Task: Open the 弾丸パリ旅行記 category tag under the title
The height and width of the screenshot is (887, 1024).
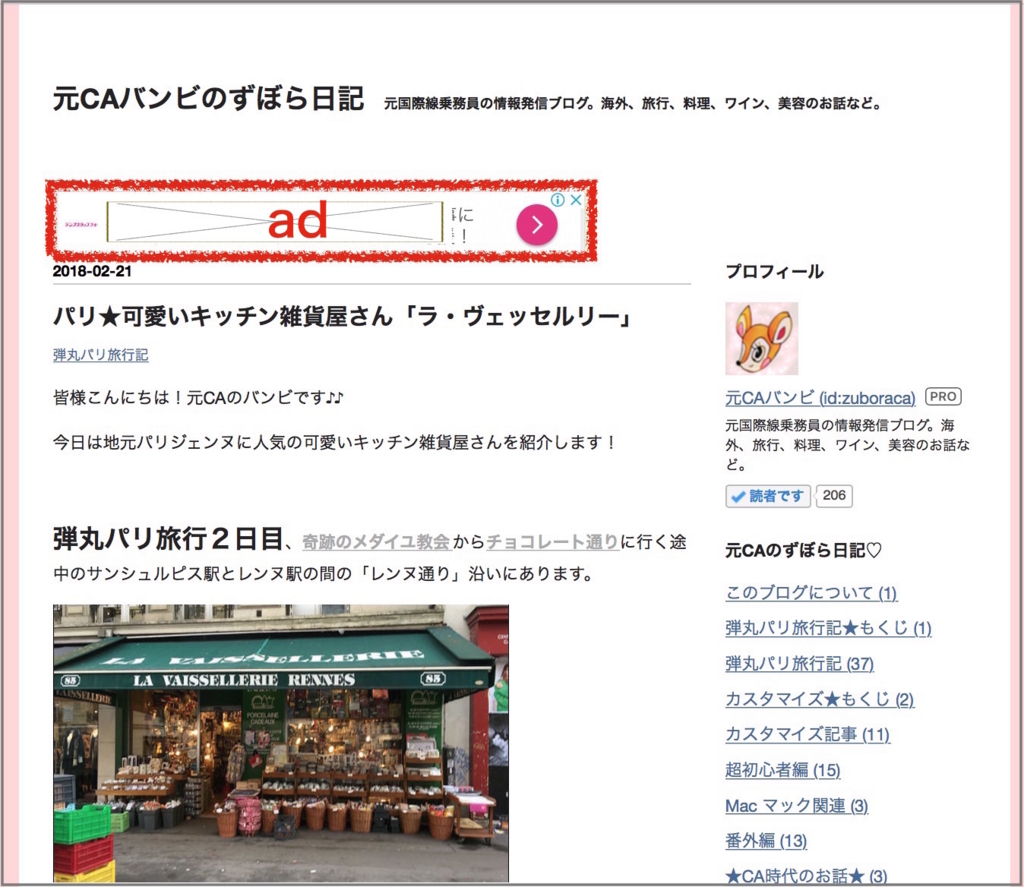Action: 101,355
